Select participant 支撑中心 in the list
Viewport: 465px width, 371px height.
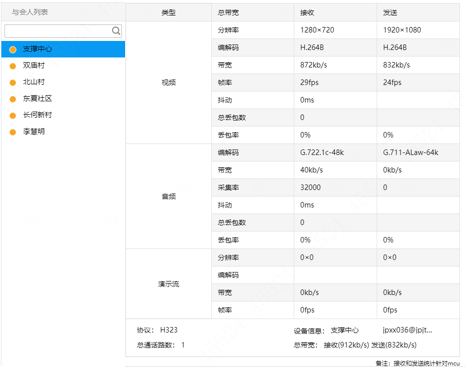[x=63, y=49]
